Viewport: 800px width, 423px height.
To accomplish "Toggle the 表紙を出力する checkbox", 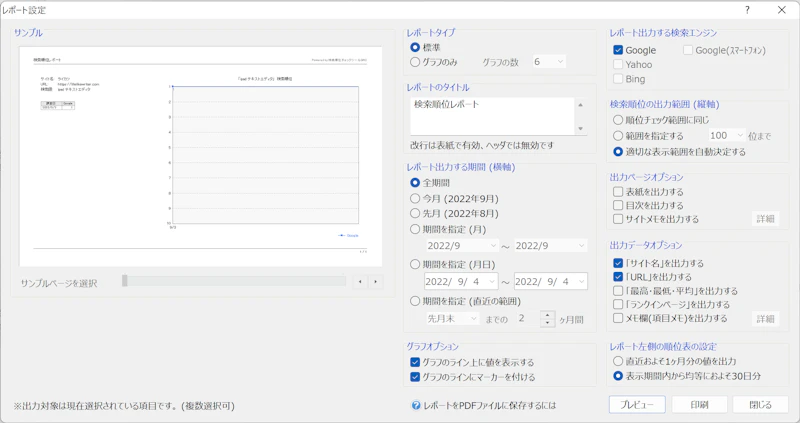I will point(618,191).
